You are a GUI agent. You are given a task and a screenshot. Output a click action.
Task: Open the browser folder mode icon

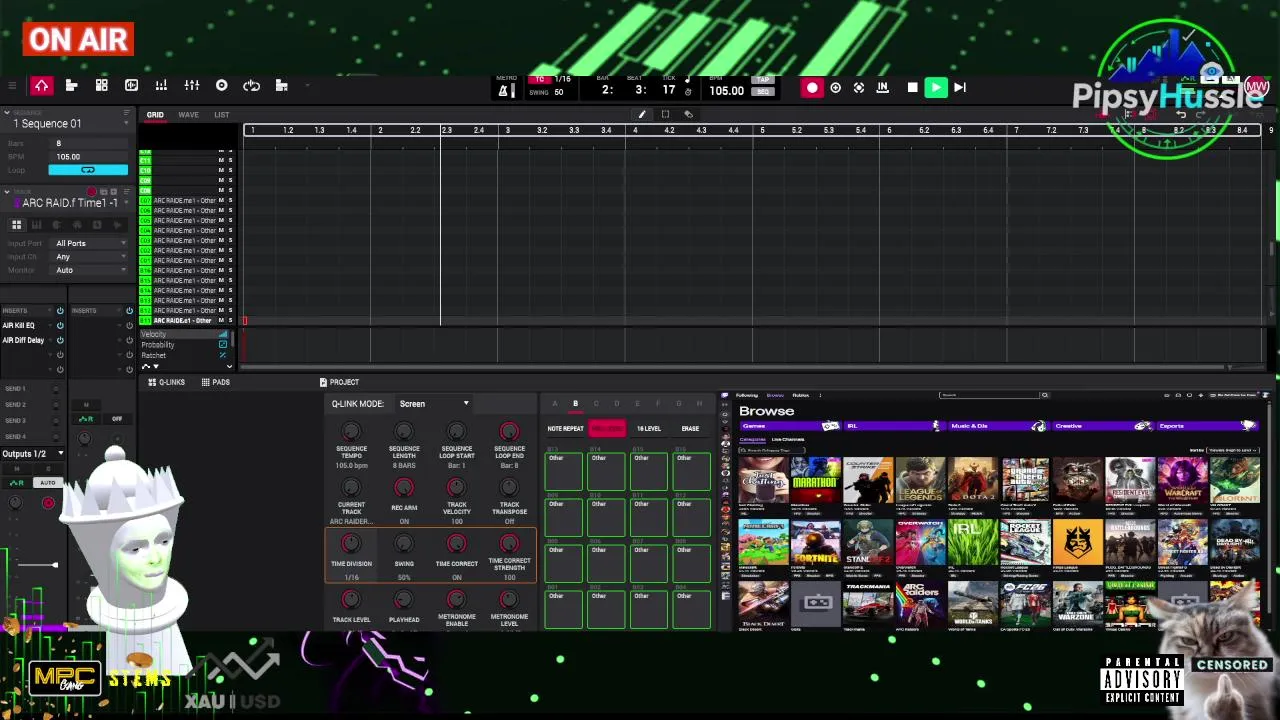[282, 86]
